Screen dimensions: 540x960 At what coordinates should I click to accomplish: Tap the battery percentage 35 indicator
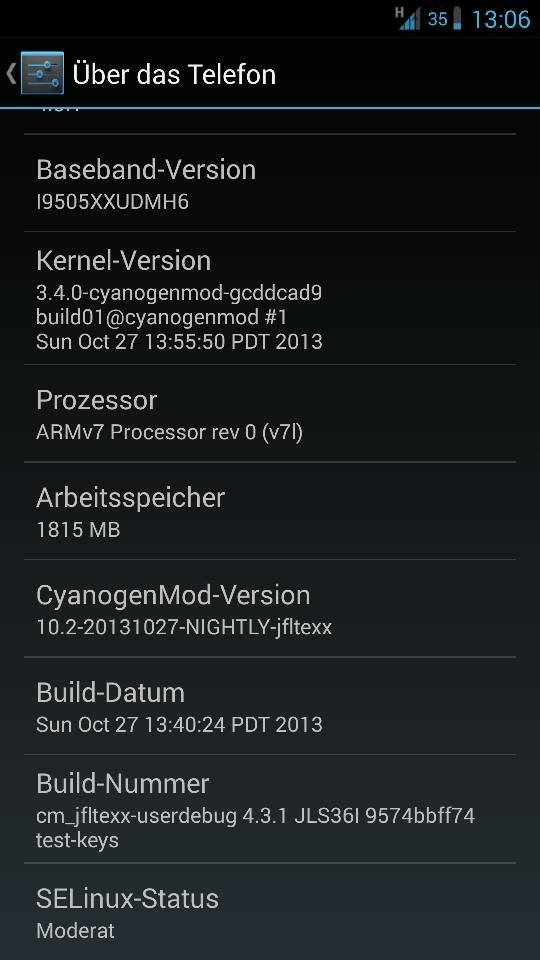(x=437, y=20)
